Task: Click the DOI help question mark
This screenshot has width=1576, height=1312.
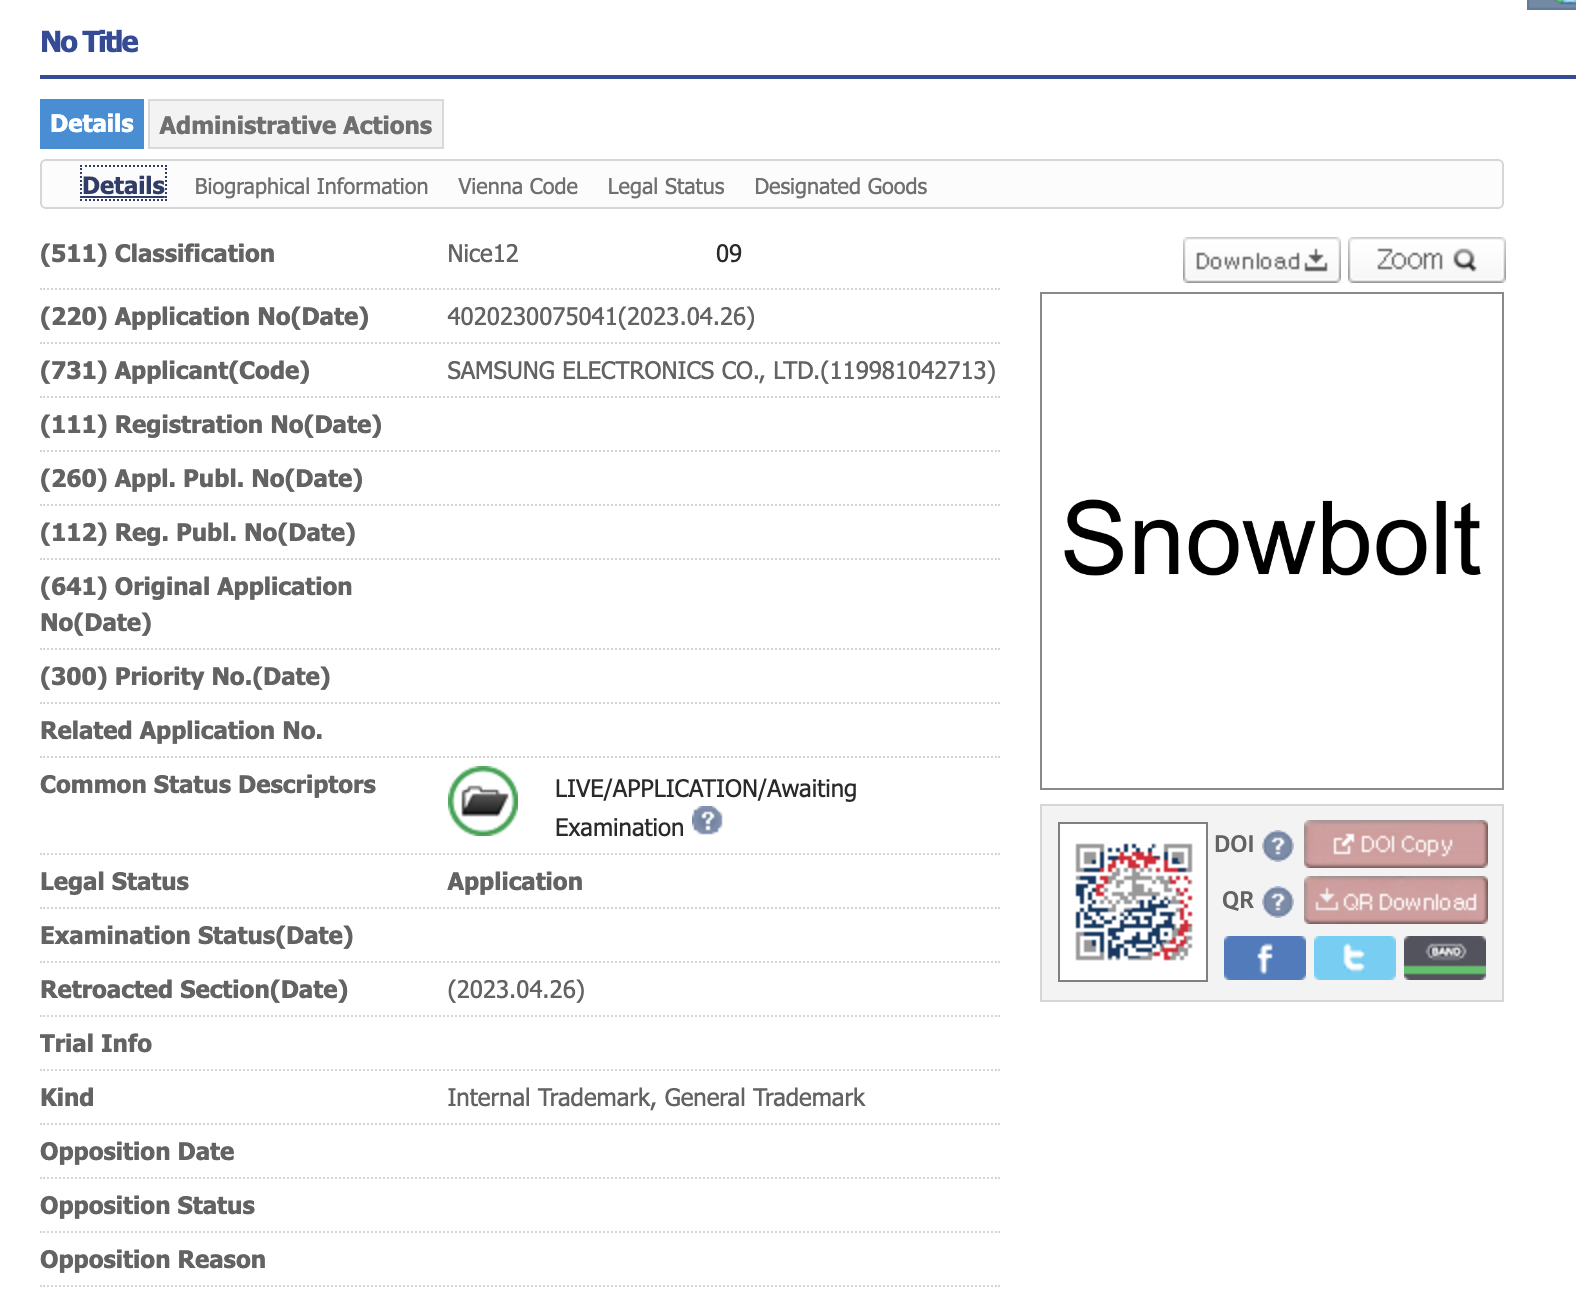Action: (1277, 846)
